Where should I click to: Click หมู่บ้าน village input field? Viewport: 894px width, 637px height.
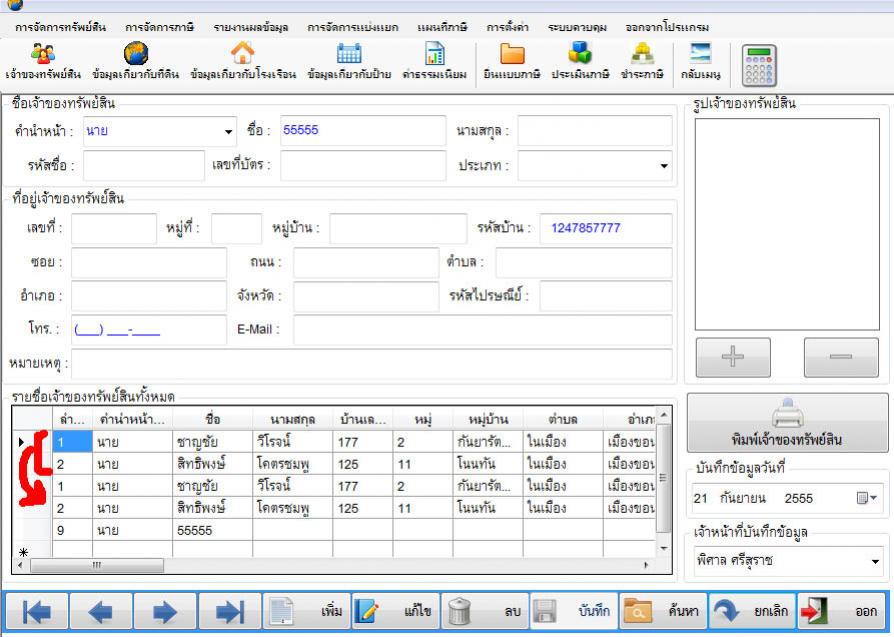click(x=398, y=228)
